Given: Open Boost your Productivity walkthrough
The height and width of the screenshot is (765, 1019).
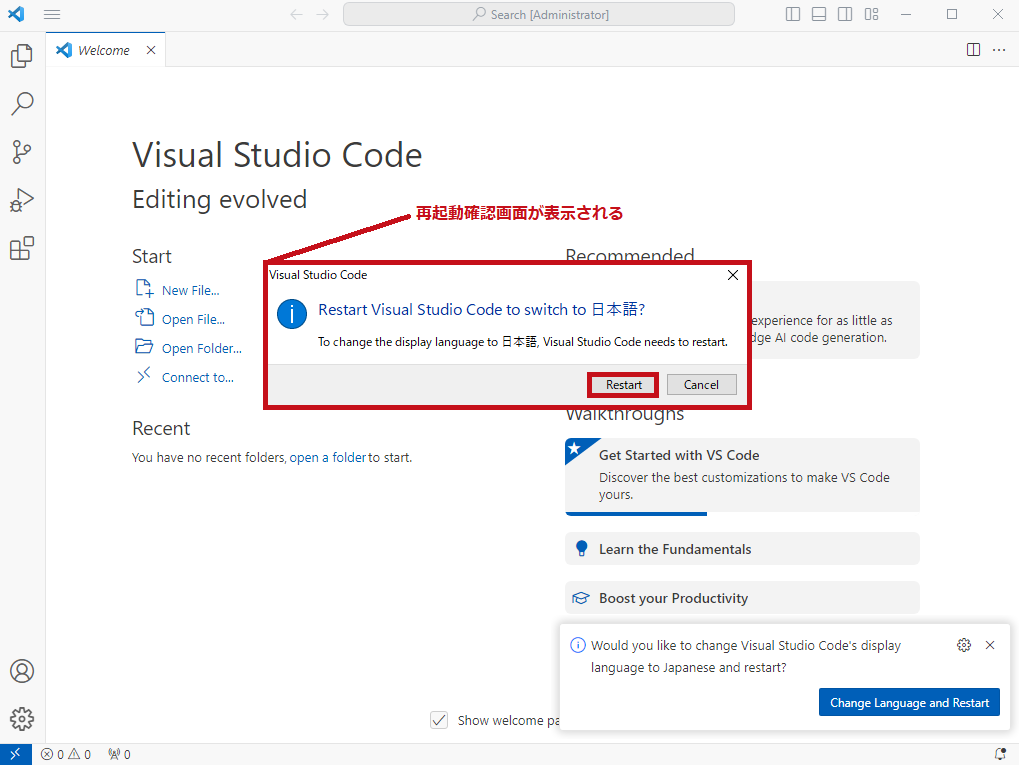Looking at the screenshot, I should 742,598.
